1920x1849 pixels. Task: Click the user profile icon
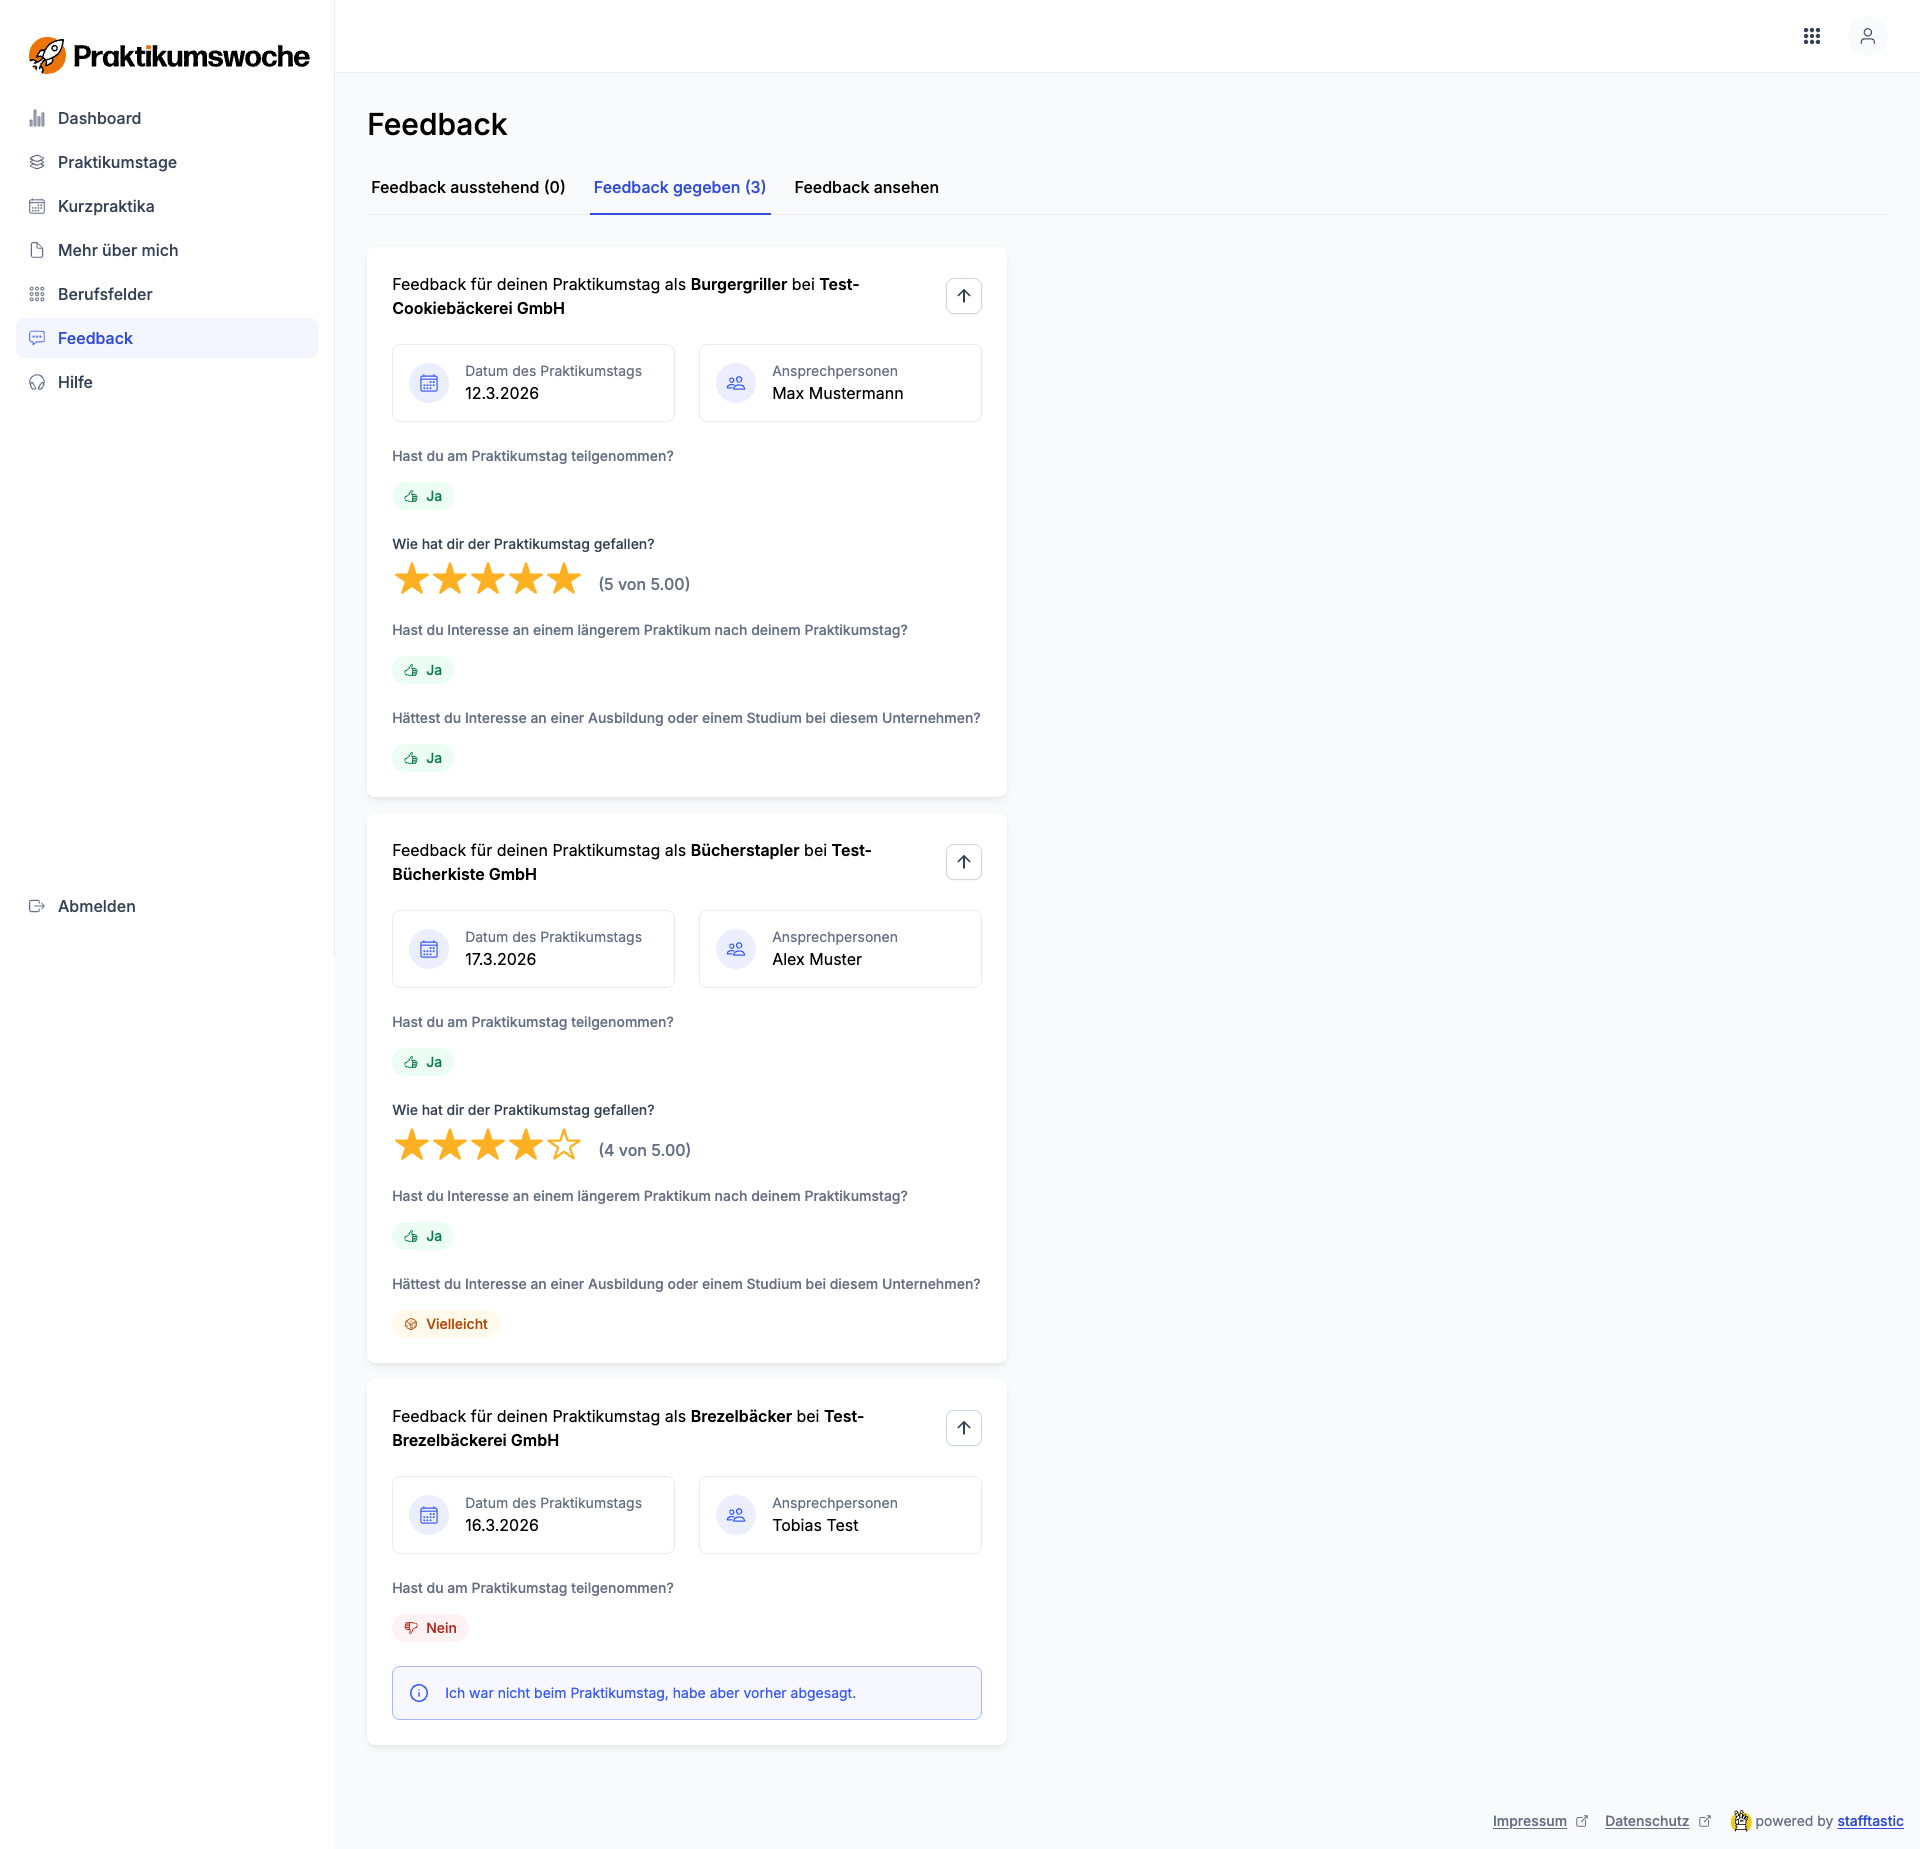1867,36
